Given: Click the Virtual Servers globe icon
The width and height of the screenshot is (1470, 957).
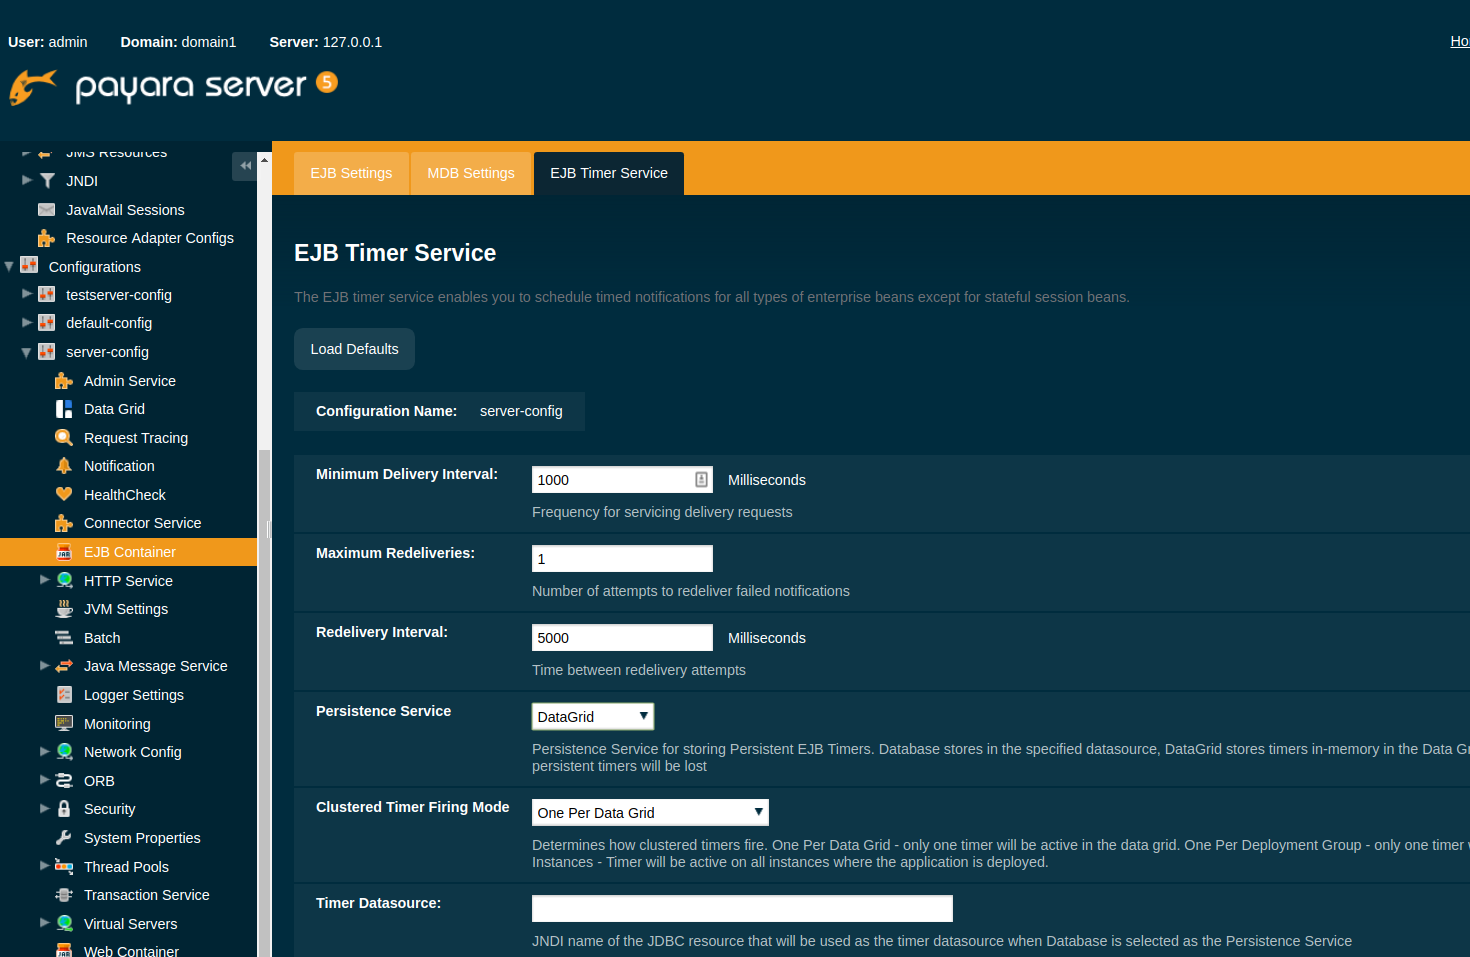Looking at the screenshot, I should 64,923.
